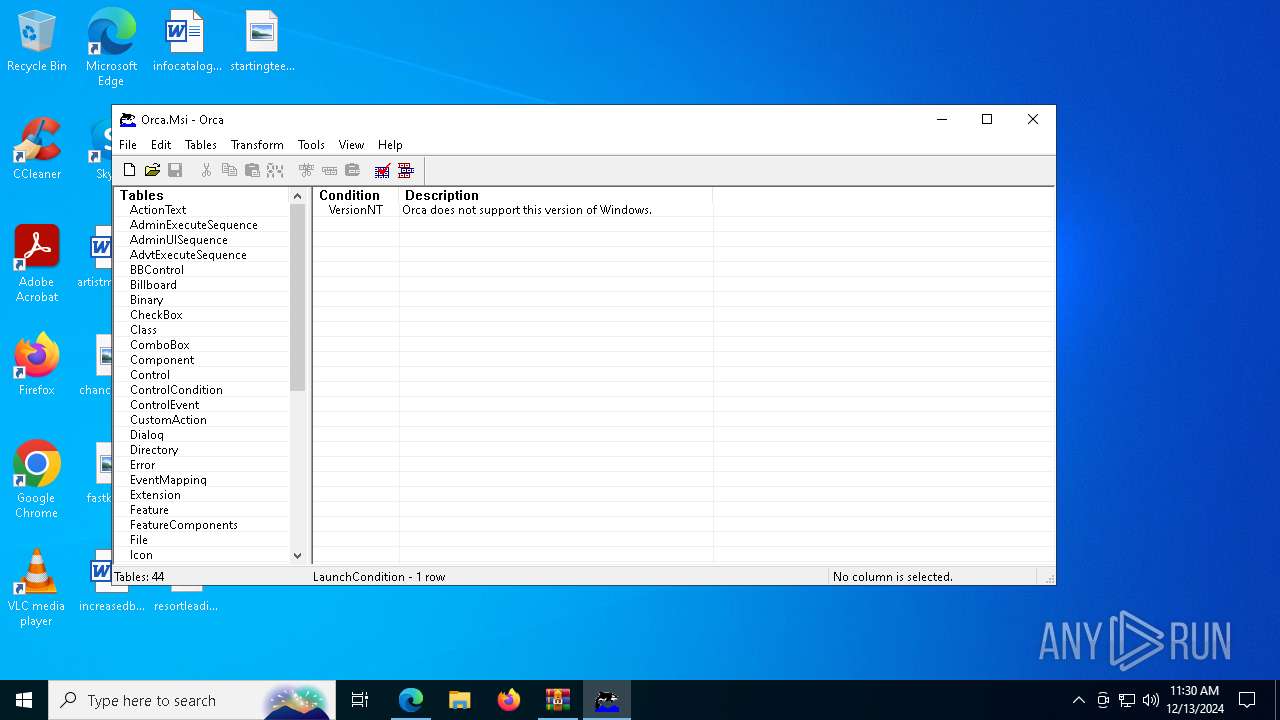
Task: Click the tables list scroll down arrow
Action: 297,555
